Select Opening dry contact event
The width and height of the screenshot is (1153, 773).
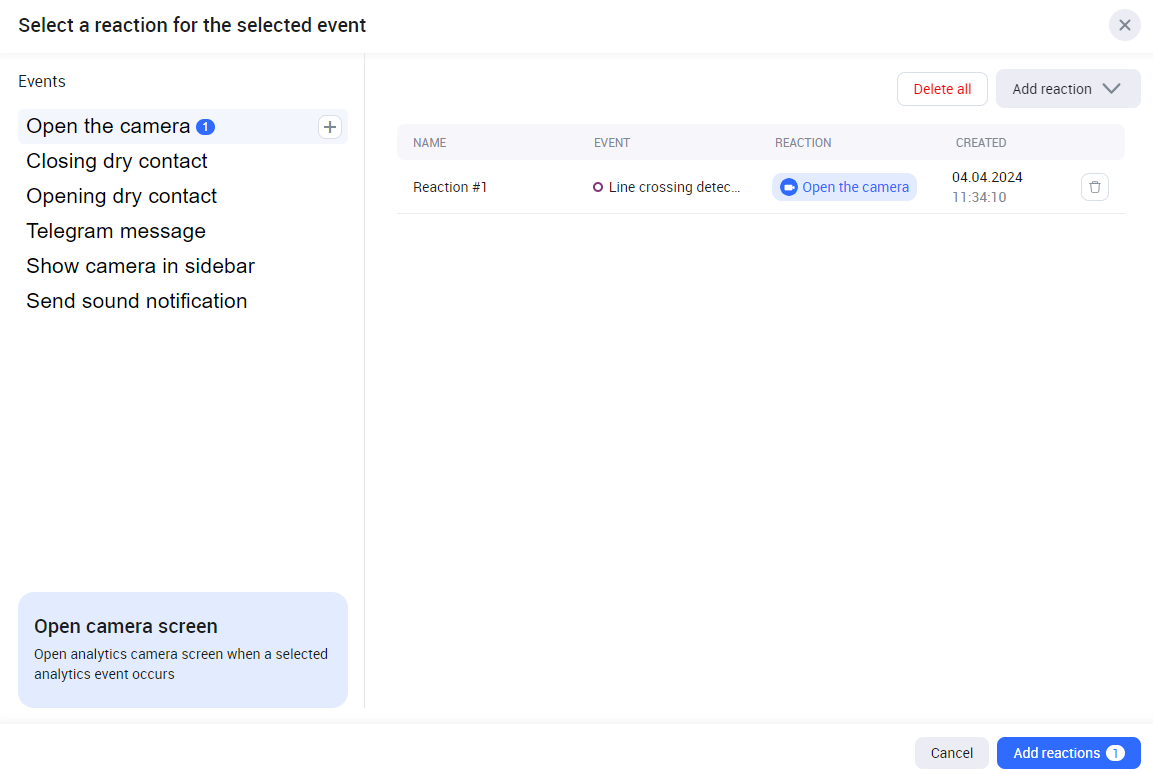tap(122, 196)
